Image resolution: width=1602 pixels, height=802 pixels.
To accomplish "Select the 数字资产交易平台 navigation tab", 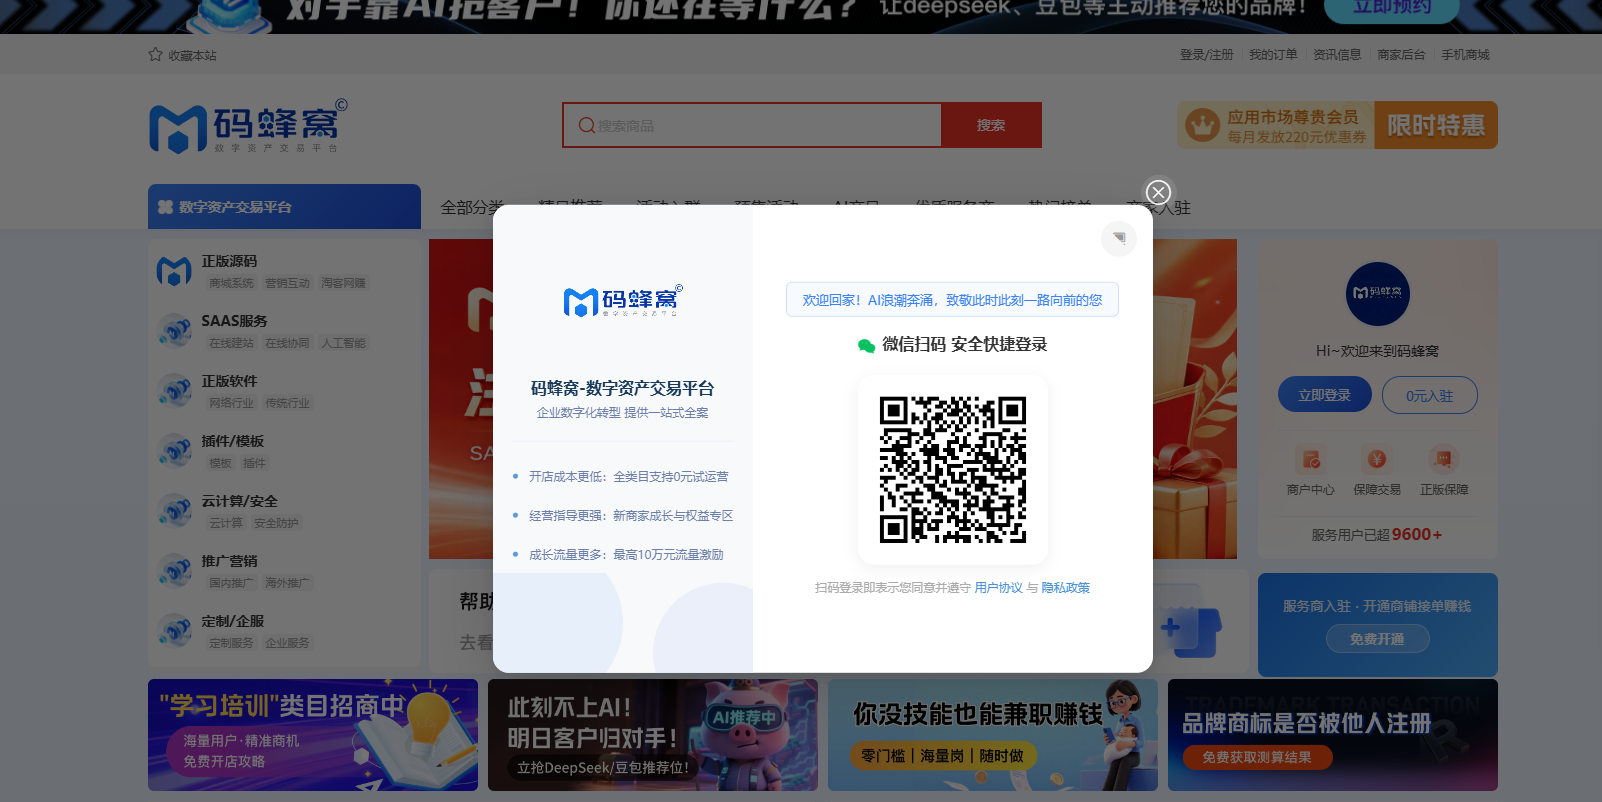I will pos(284,207).
